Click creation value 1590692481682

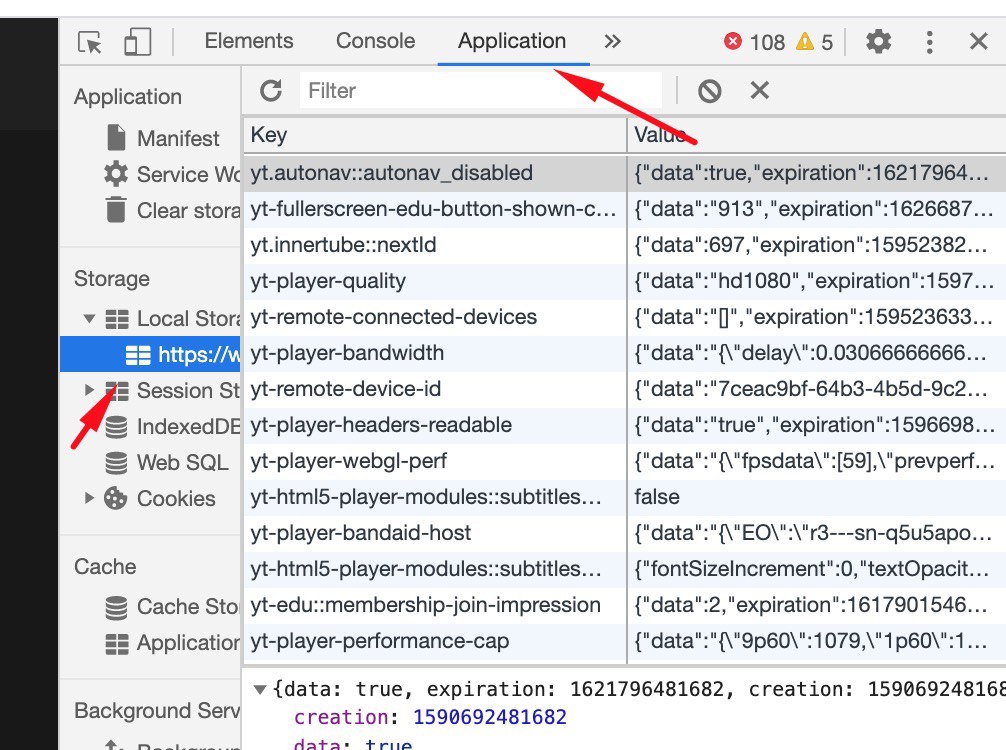[x=490, y=717]
